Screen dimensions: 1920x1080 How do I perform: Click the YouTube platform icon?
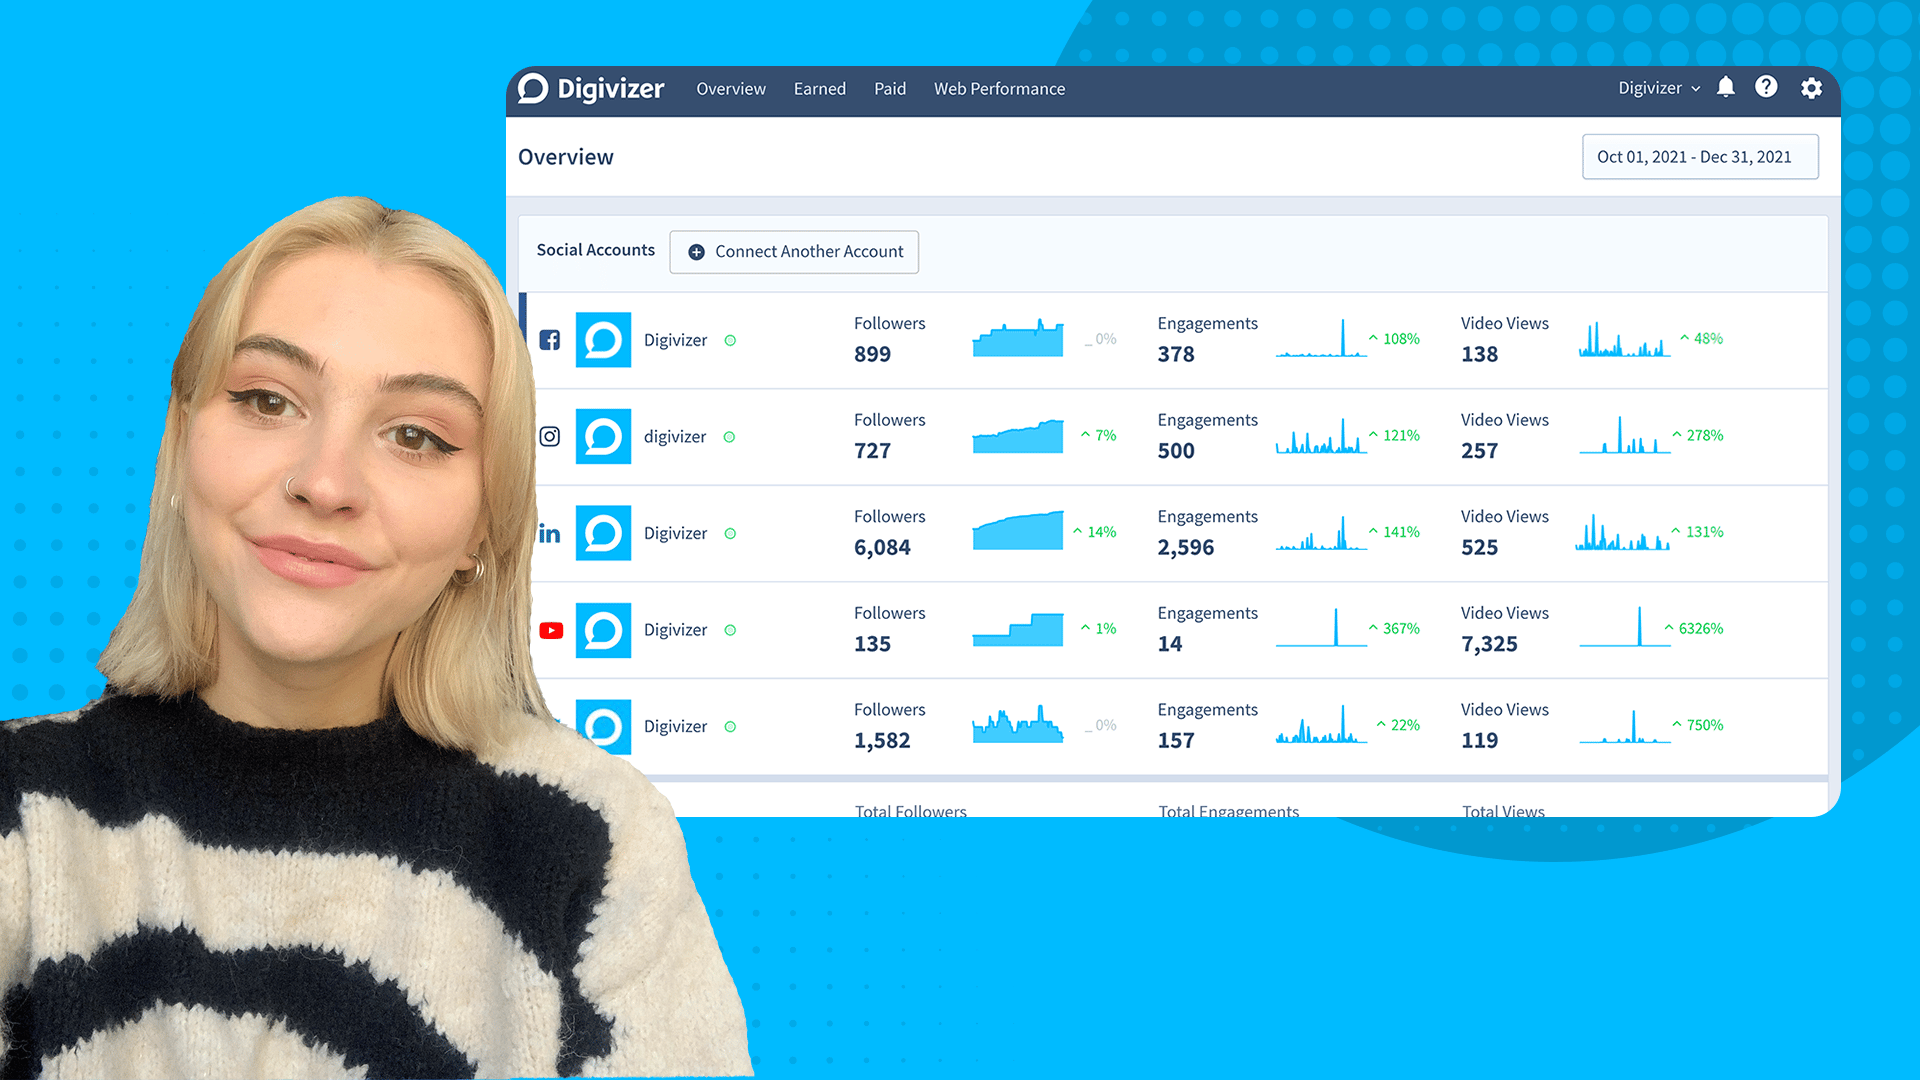pyautogui.click(x=551, y=630)
